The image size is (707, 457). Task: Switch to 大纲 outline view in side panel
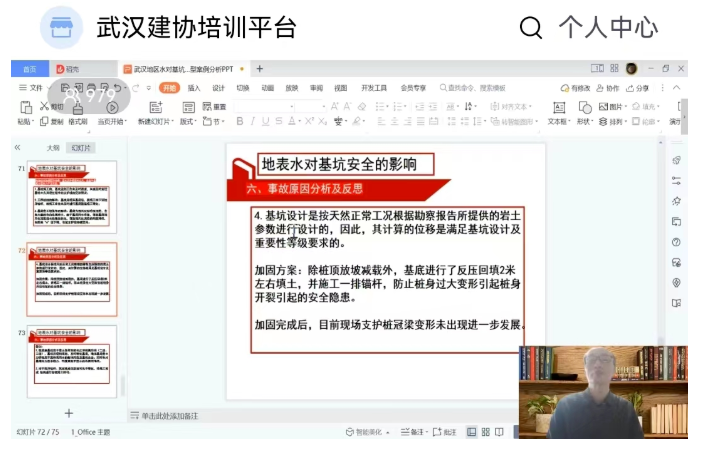pos(52,147)
